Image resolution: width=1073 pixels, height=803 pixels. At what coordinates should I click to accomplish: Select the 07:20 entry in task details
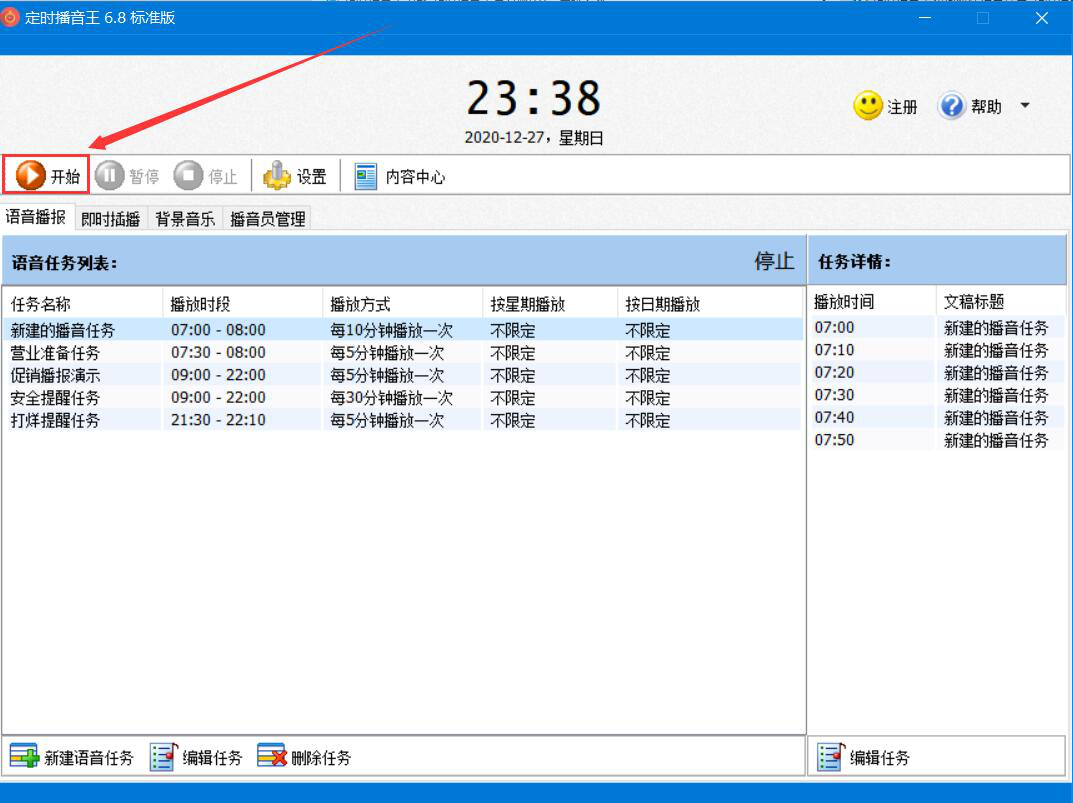point(938,373)
